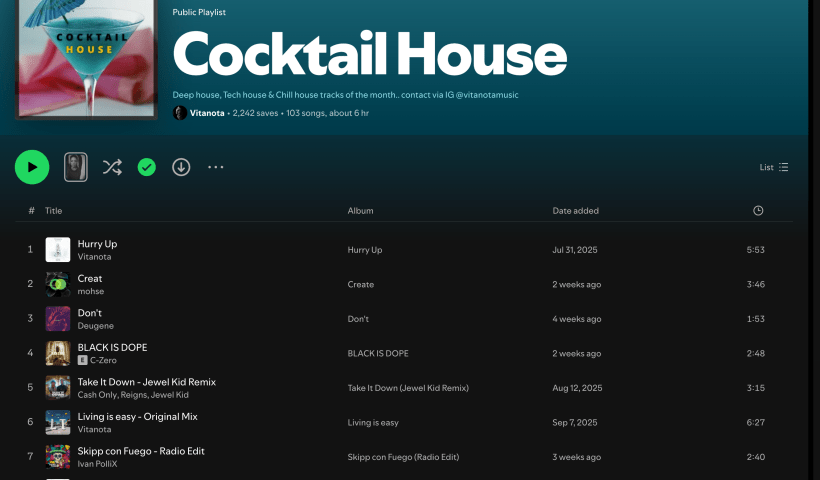Sort tracks by the Title column header
The width and height of the screenshot is (820, 480).
tap(53, 211)
